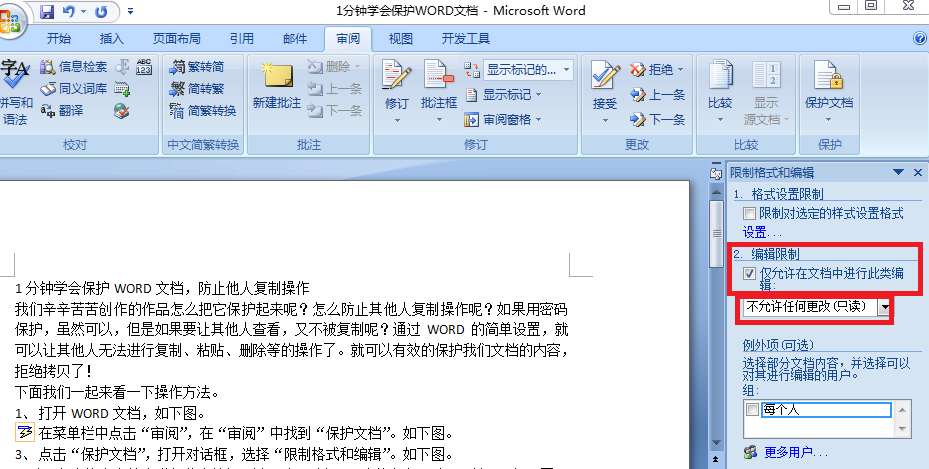Open the 引用 tab
929x469 pixels.
pyautogui.click(x=242, y=39)
